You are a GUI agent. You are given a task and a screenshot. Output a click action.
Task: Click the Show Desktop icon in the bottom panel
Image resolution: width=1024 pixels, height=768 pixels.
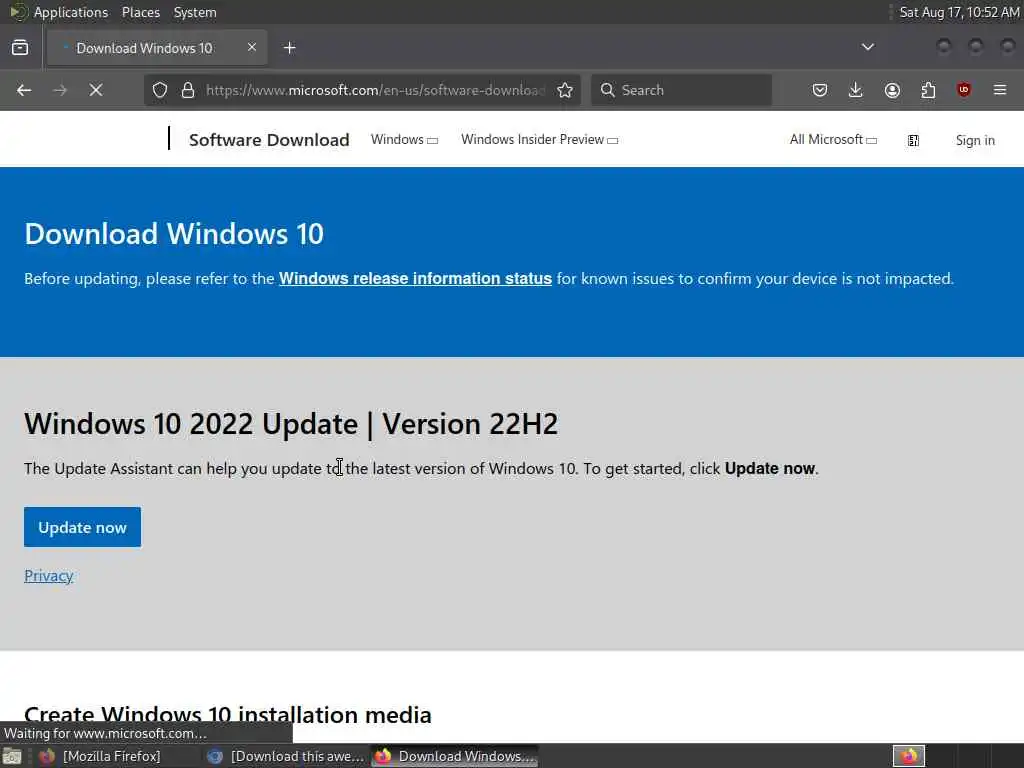12,757
